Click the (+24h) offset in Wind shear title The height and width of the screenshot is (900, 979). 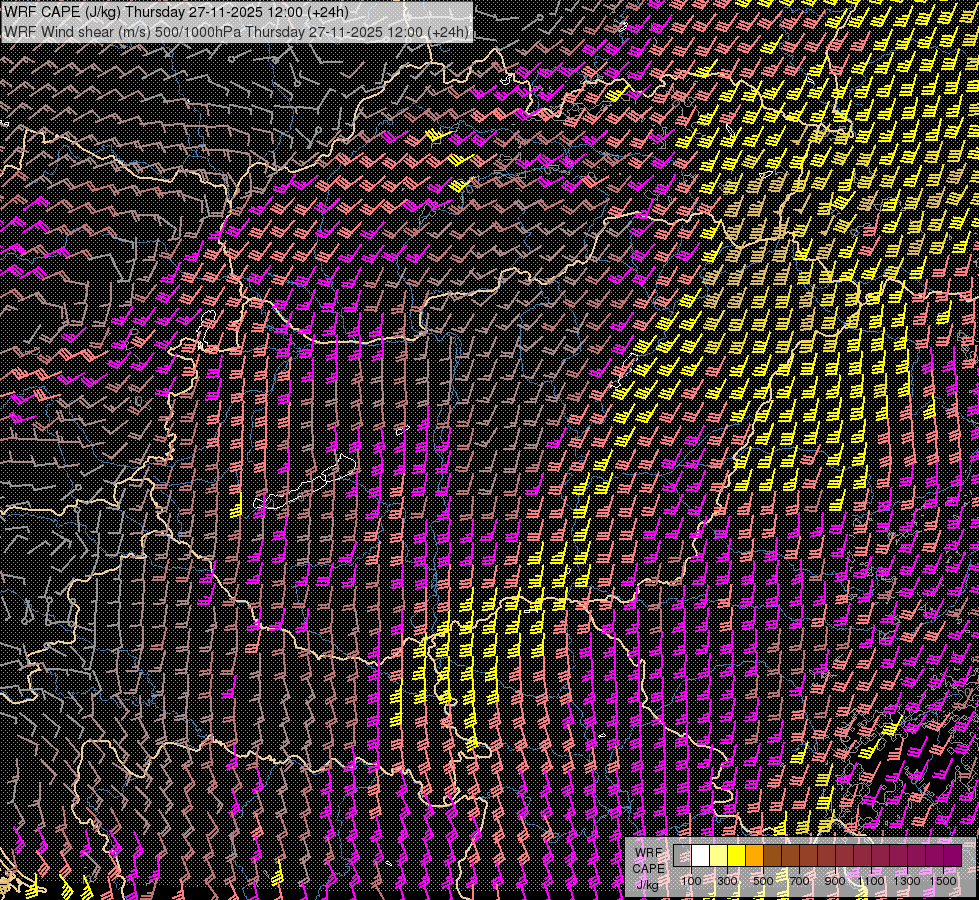[447, 31]
